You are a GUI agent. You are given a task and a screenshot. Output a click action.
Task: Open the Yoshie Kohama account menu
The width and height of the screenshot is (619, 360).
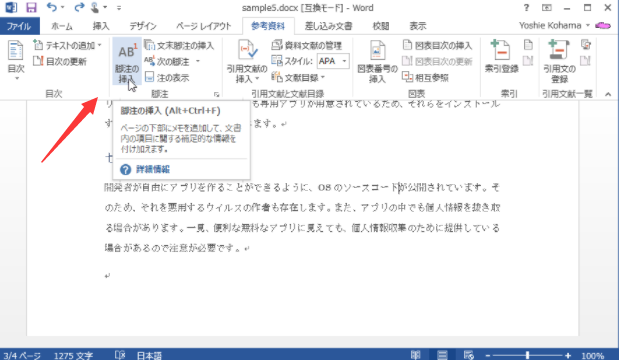click(x=554, y=26)
